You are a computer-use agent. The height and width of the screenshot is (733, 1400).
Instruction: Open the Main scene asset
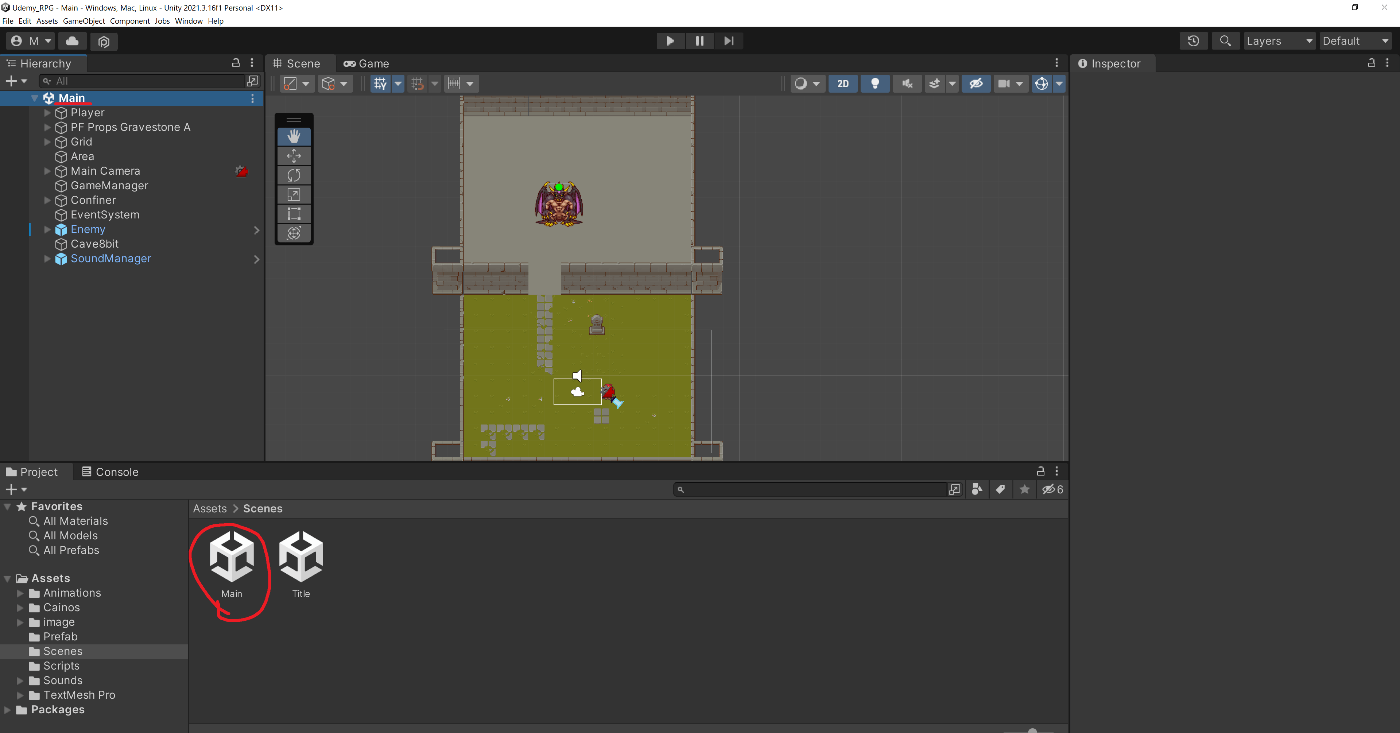pos(232,564)
